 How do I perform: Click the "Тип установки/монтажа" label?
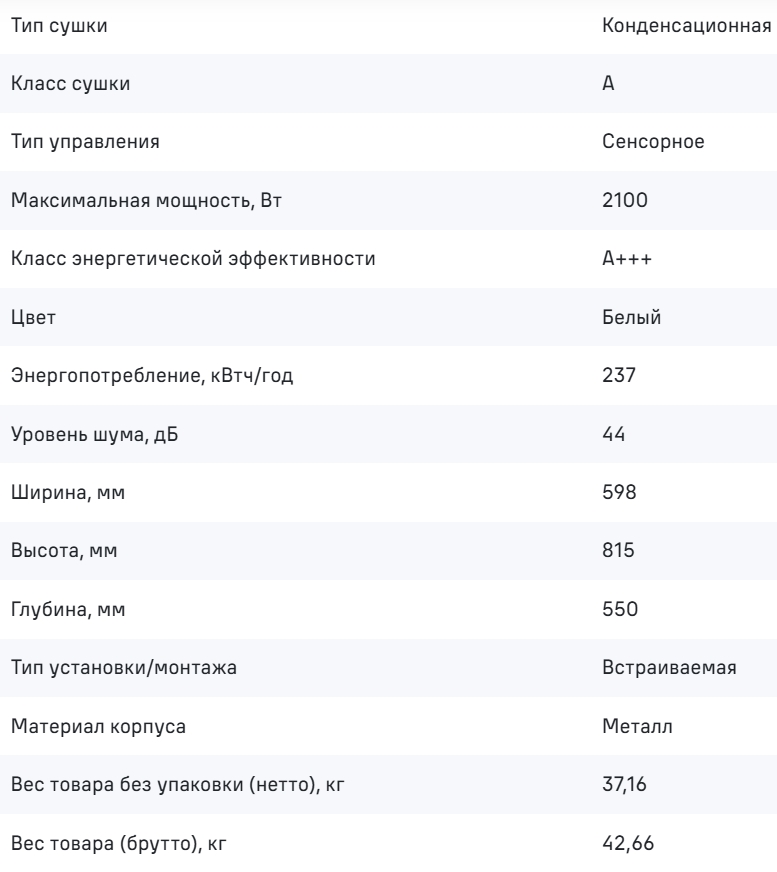coord(124,668)
